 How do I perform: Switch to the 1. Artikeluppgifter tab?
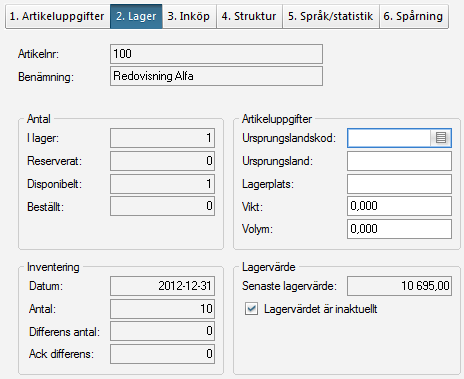pyautogui.click(x=57, y=16)
